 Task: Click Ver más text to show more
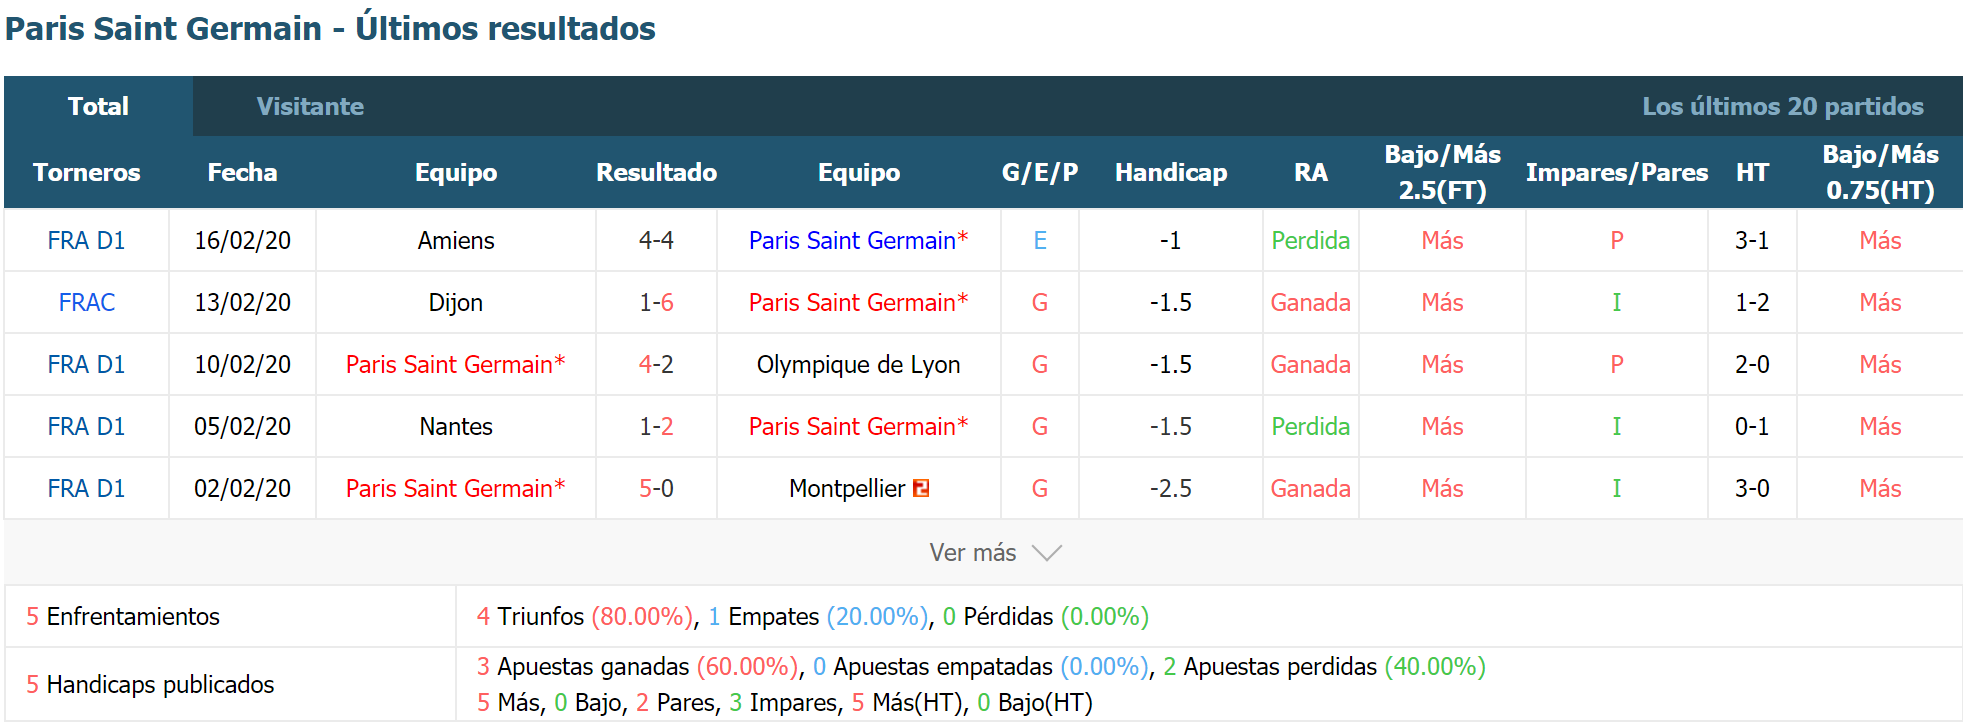972,553
